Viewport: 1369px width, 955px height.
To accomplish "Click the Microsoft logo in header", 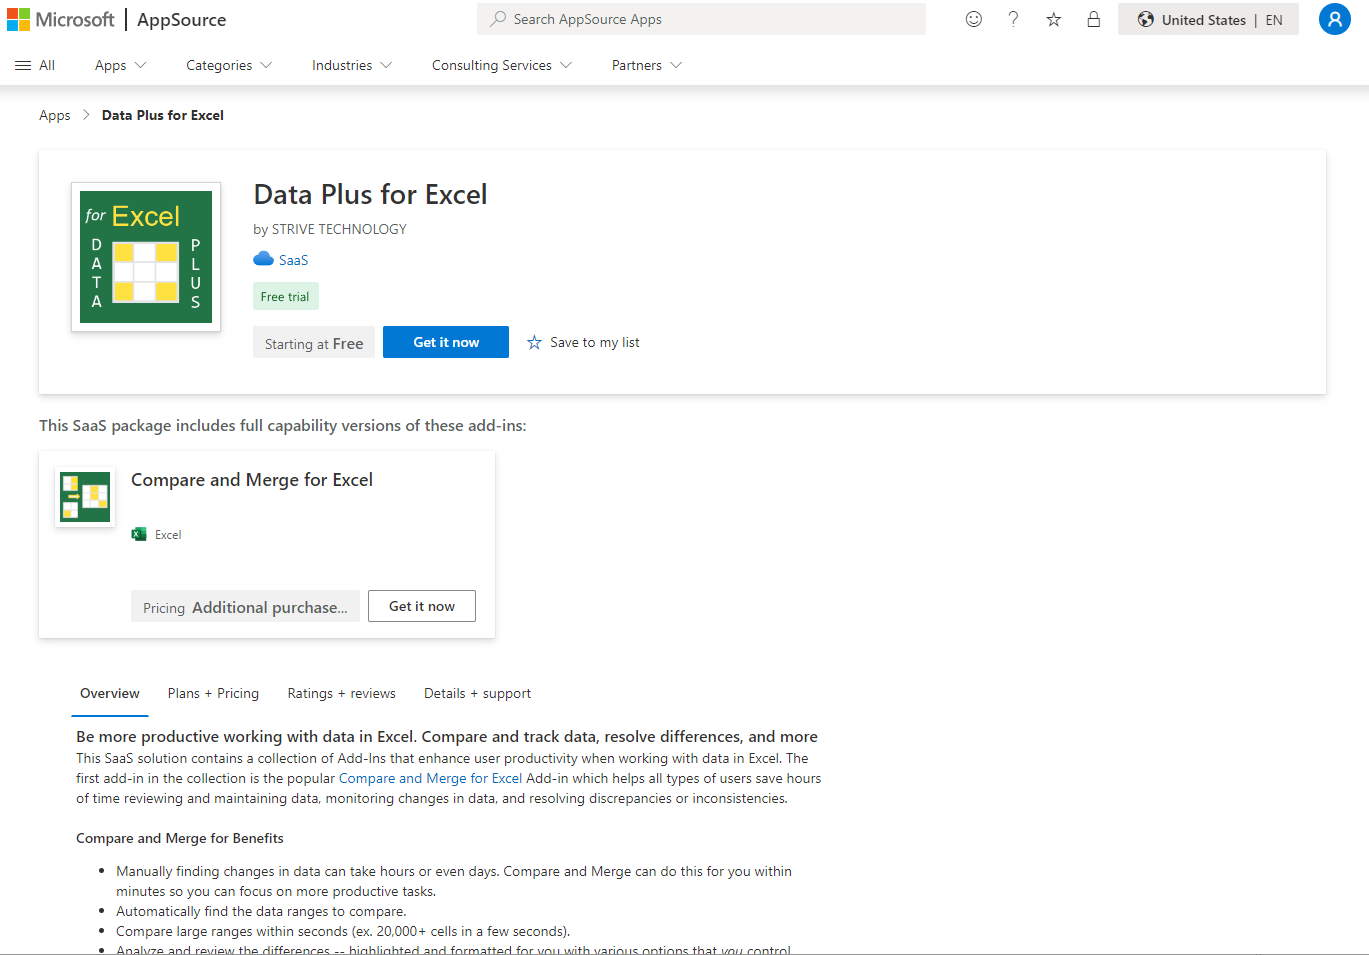I will [x=61, y=20].
